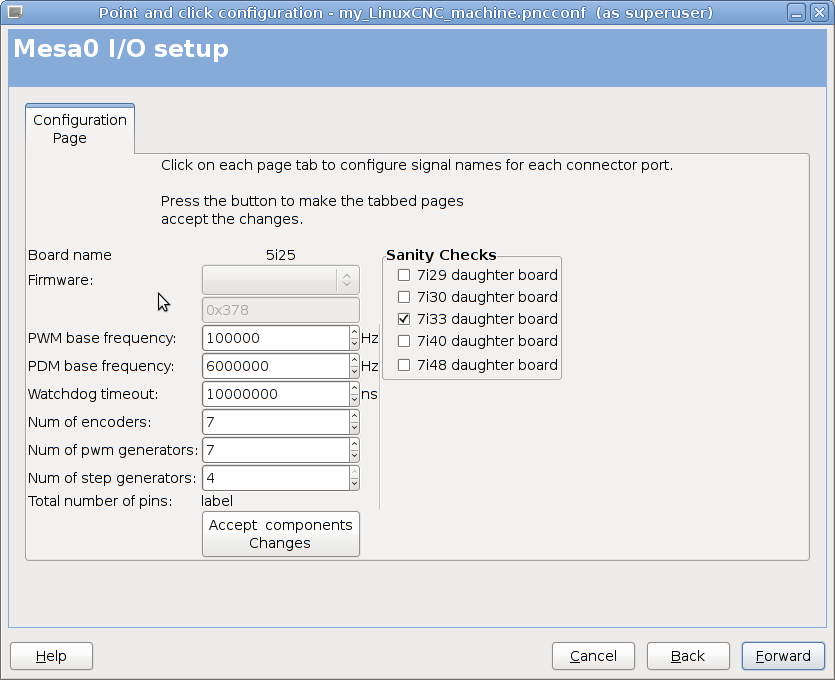The height and width of the screenshot is (680, 835).
Task: Click the Num of encoders field
Action: (x=276, y=422)
